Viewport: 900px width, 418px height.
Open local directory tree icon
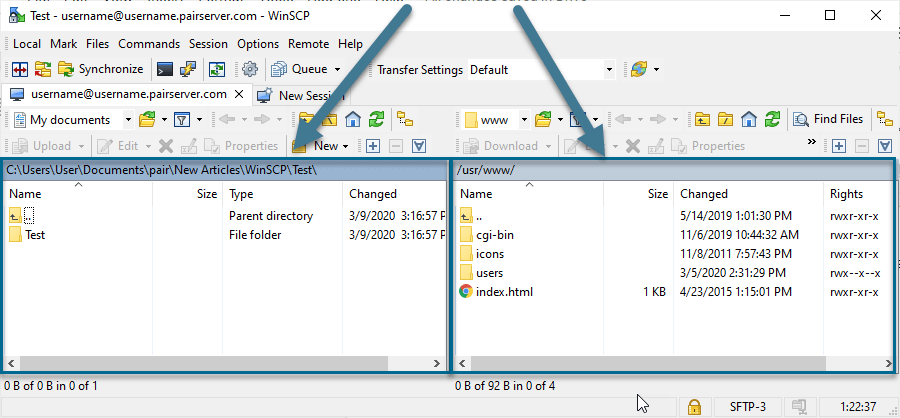405,120
